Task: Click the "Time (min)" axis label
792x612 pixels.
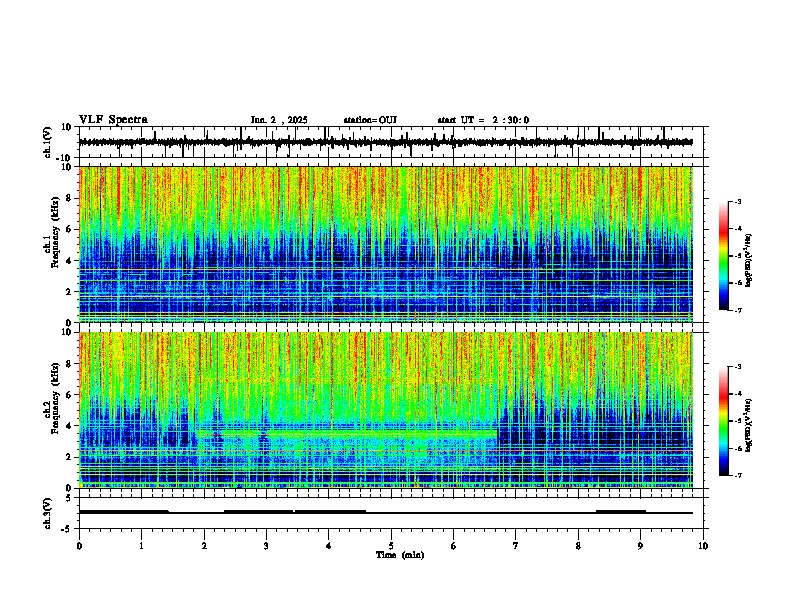Action: click(x=400, y=555)
